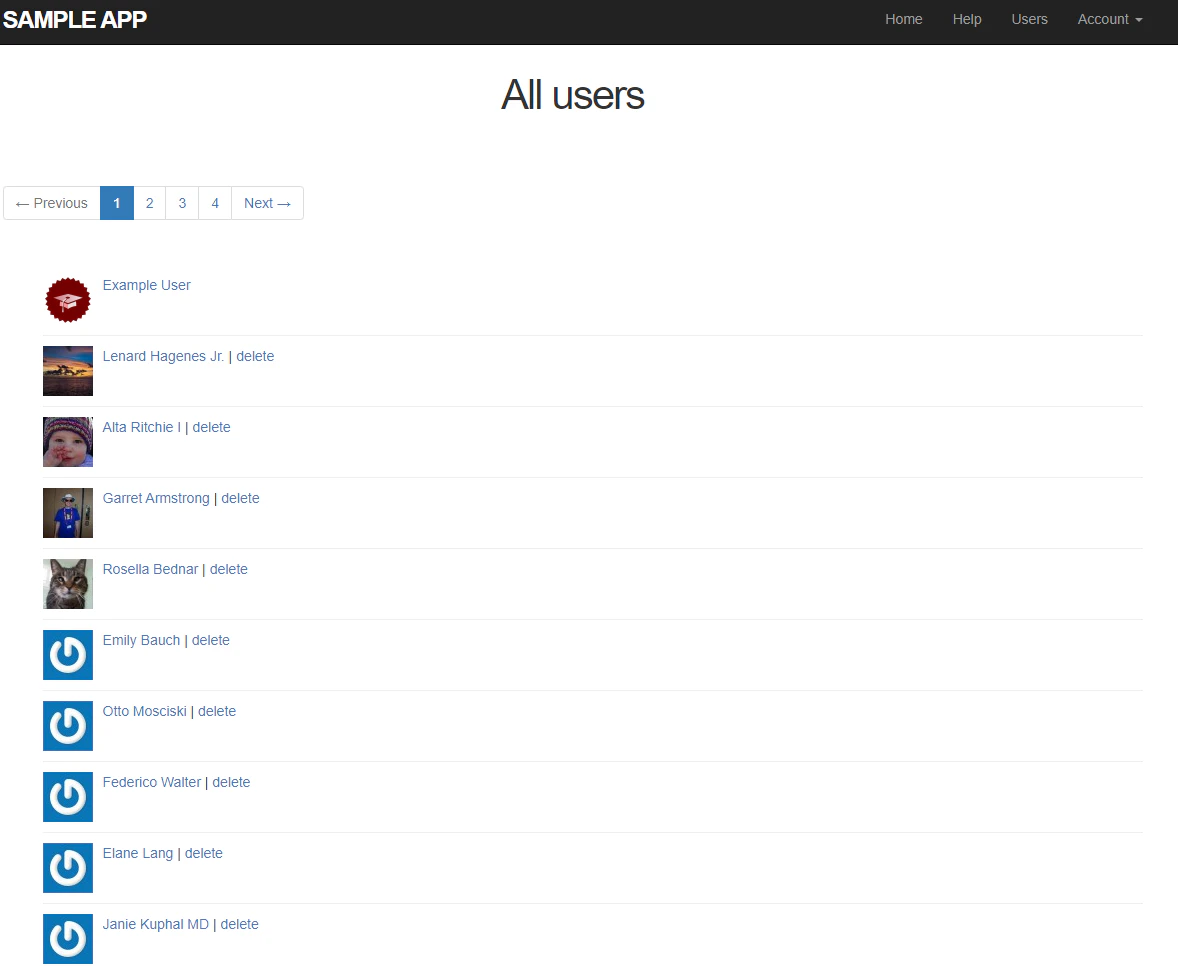Jump to pagination page 3

[182, 204]
